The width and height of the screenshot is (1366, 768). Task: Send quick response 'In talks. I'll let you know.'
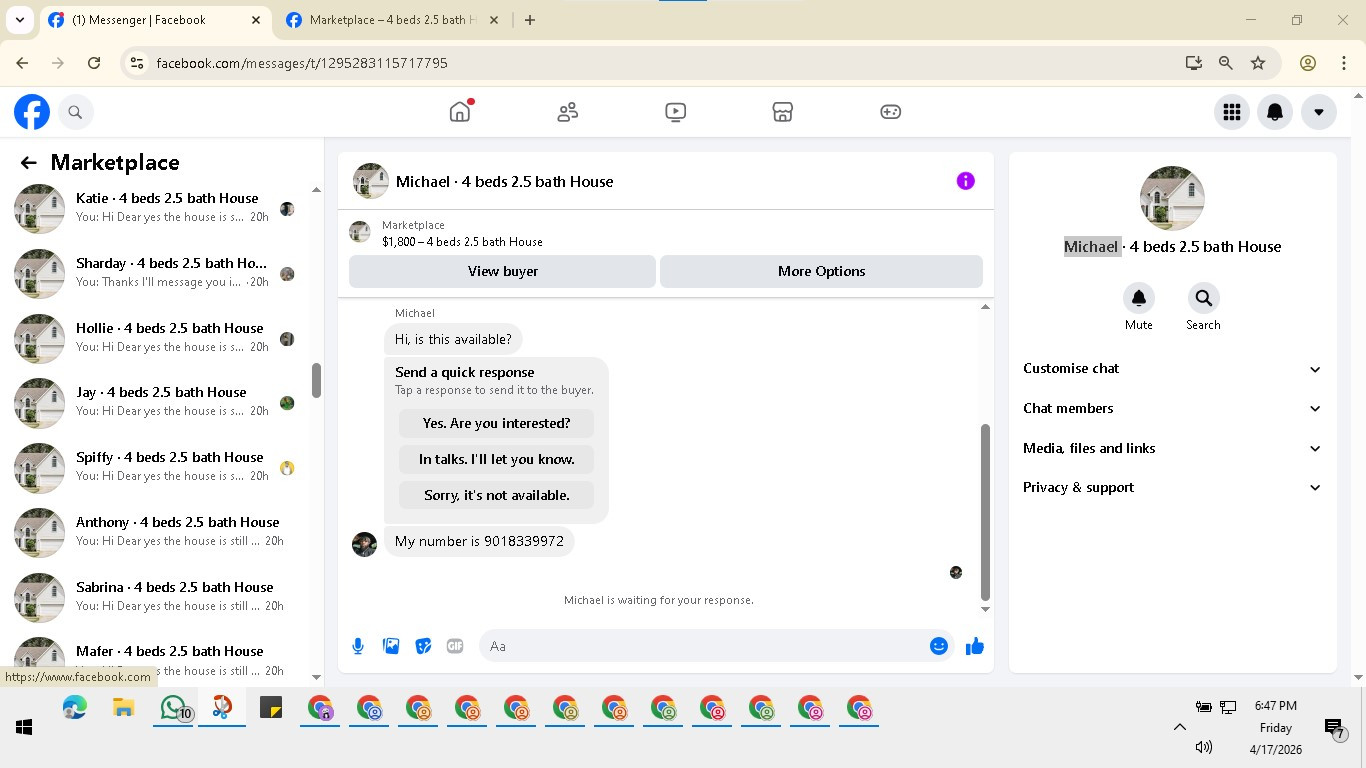[496, 459]
